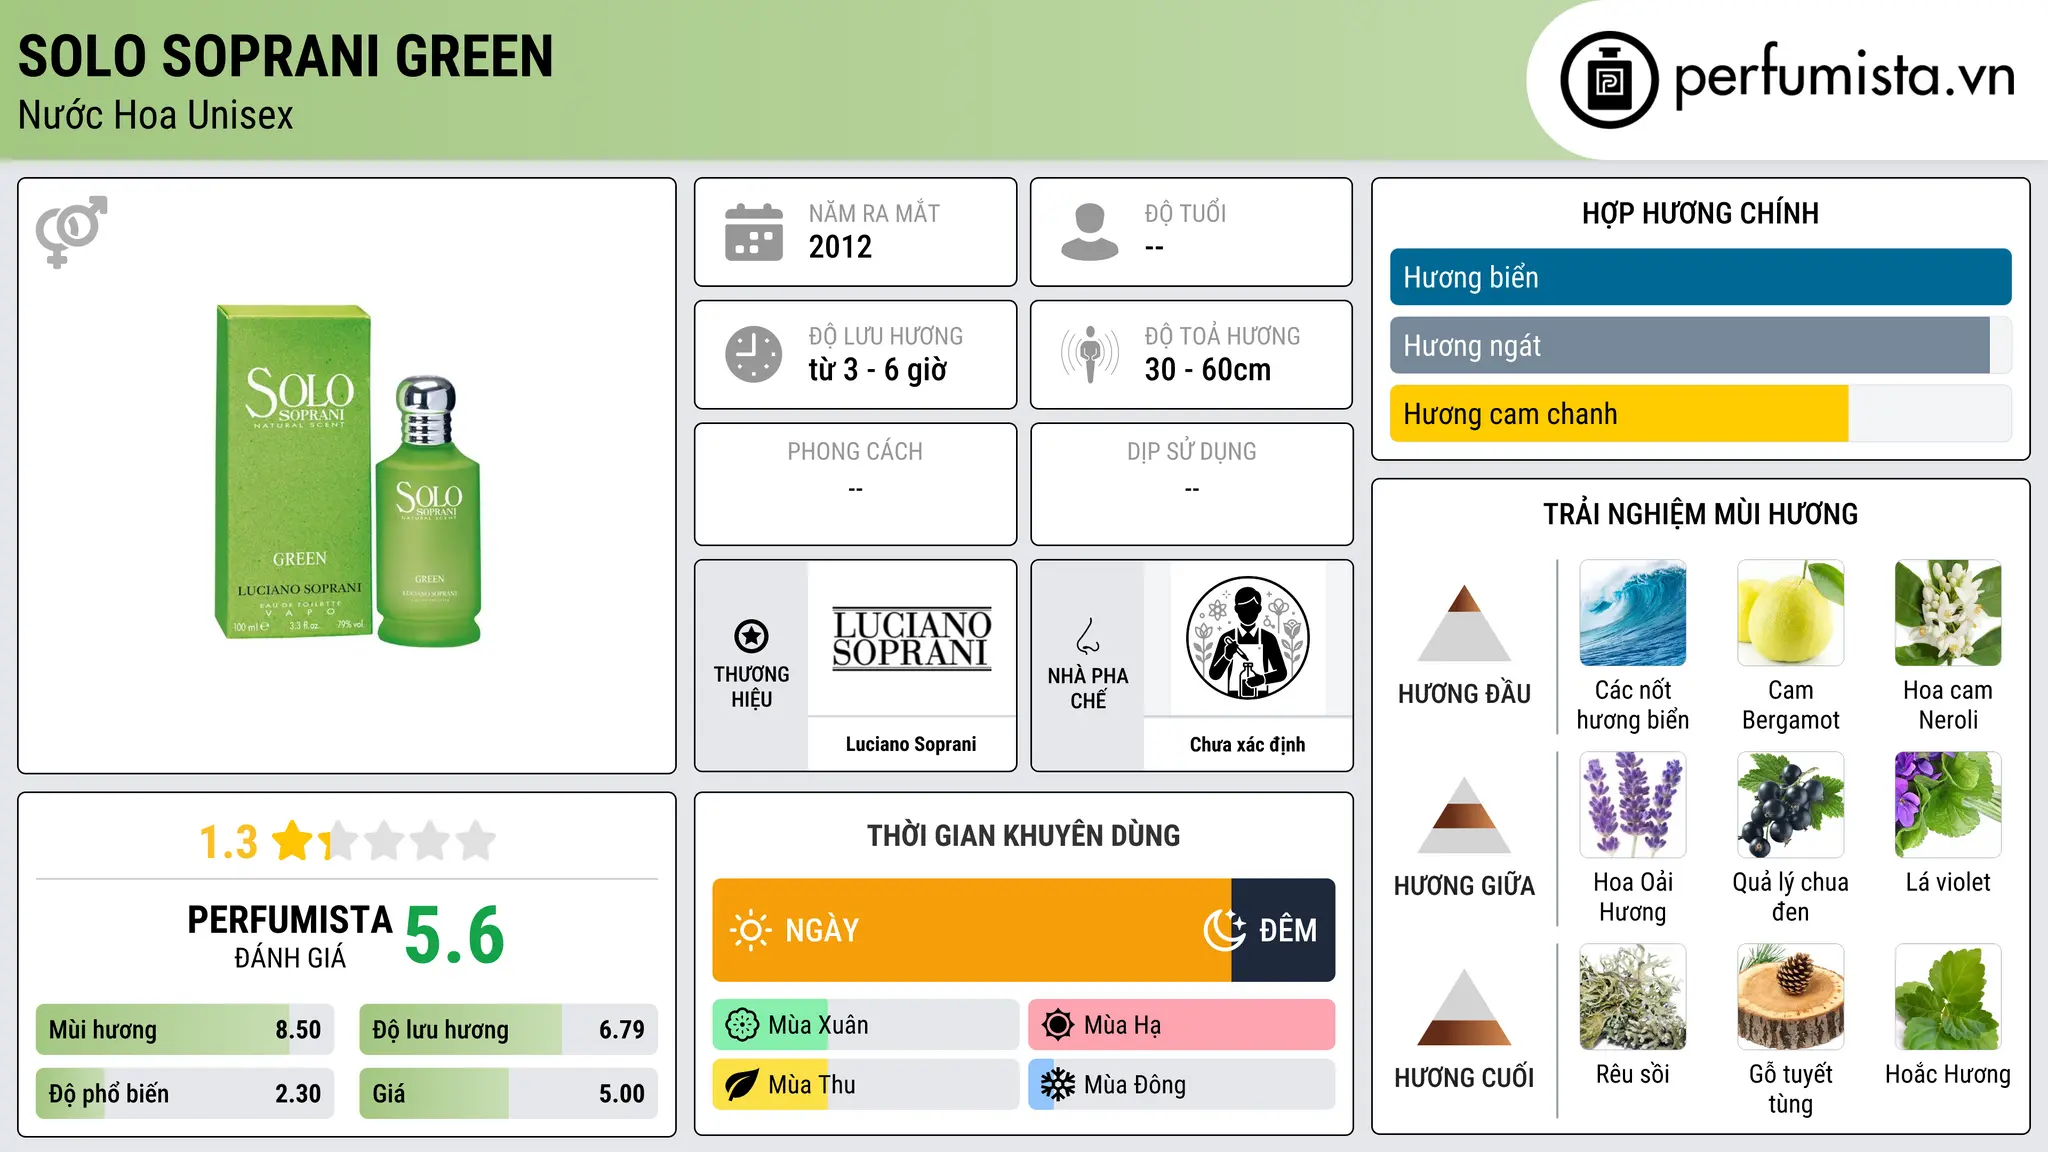Click the 30 - 60cm sillage value

pyautogui.click(x=1207, y=370)
